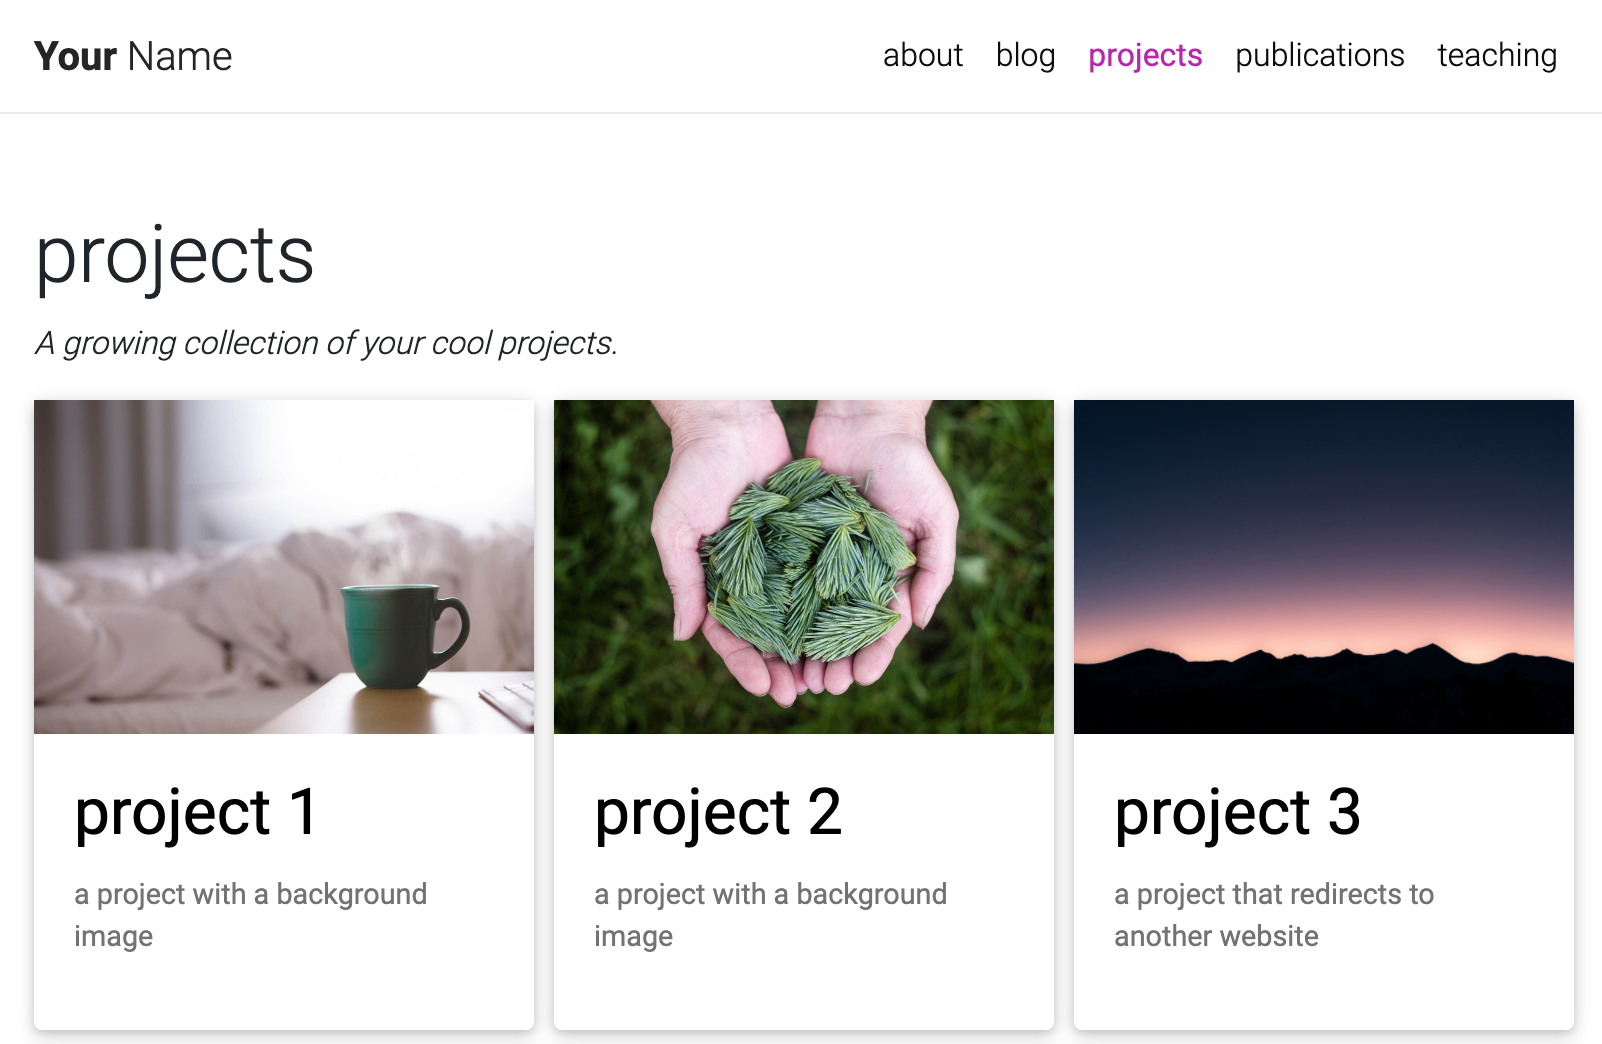Open project 2 via pine needles photo

[x=803, y=566]
